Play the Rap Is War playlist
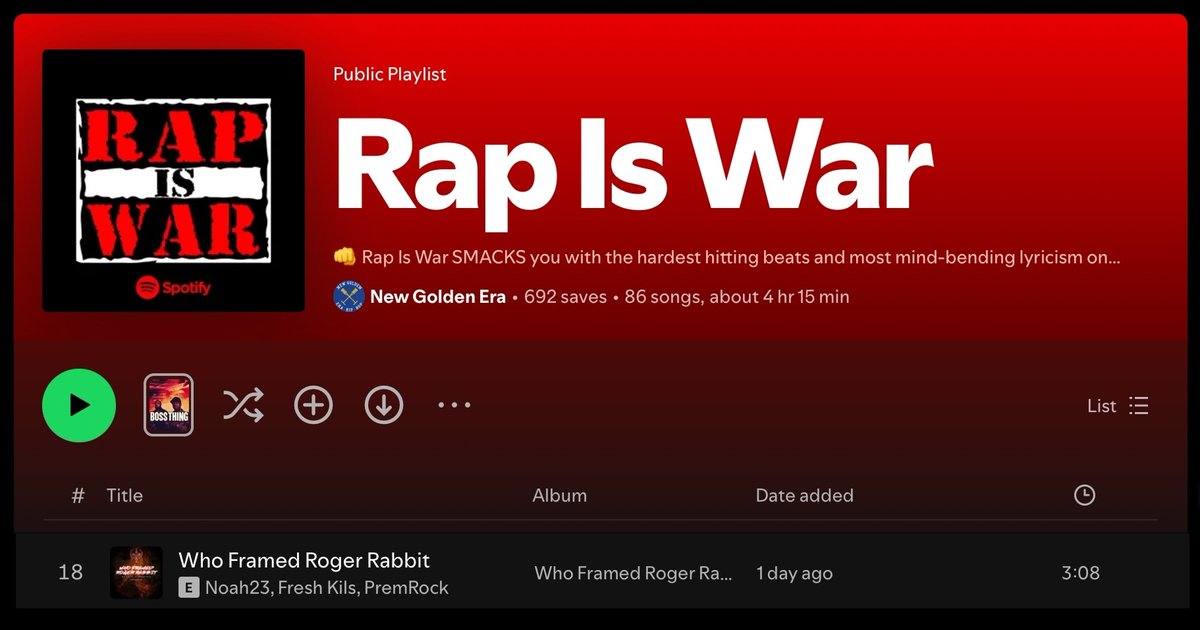This screenshot has width=1200, height=630. [79, 405]
